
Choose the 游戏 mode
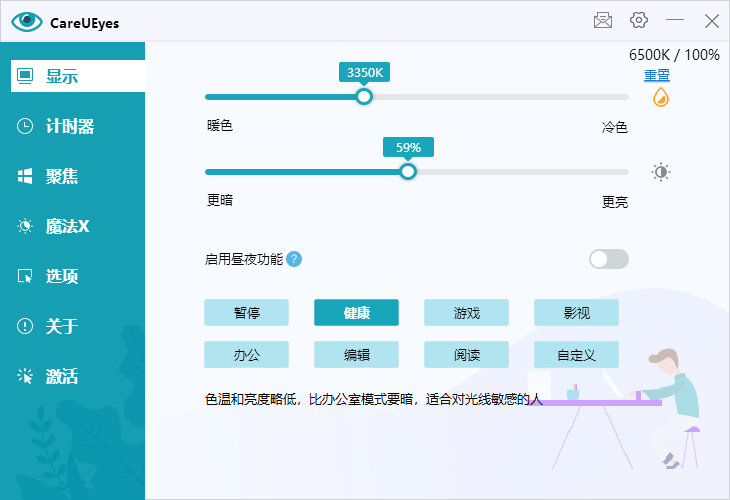(x=466, y=312)
